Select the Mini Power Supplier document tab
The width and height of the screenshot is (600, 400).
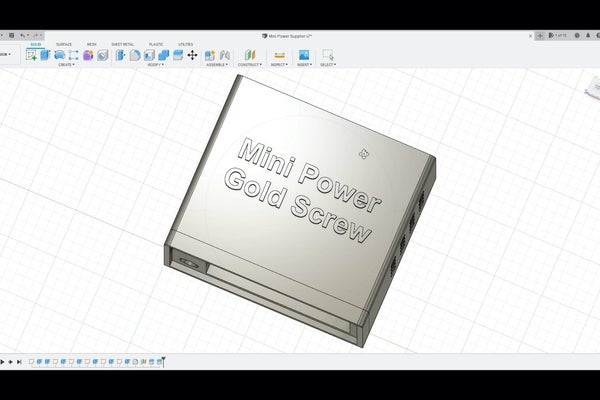point(287,36)
